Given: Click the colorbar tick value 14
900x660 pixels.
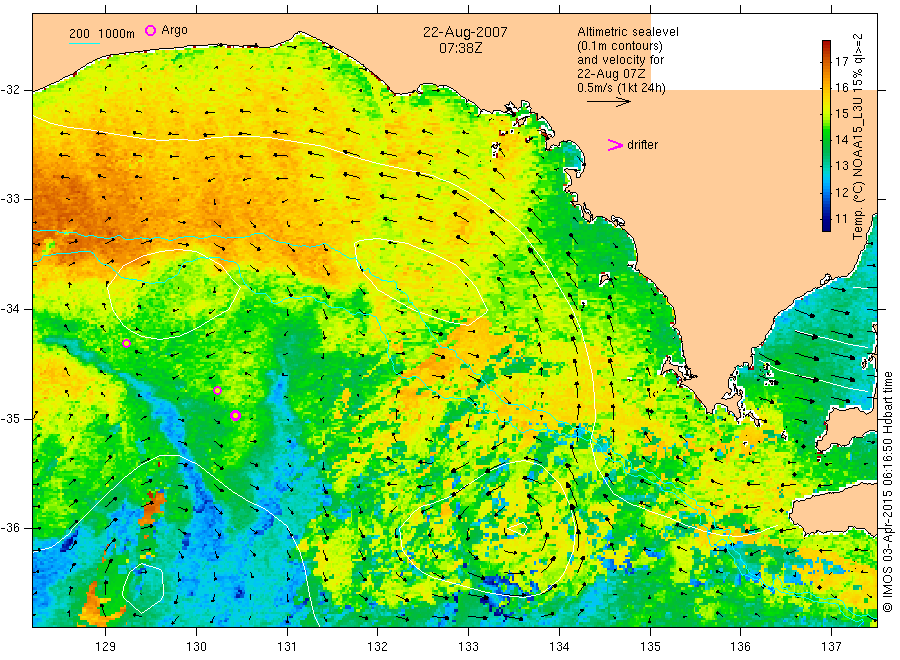Looking at the screenshot, I should pos(841,139).
